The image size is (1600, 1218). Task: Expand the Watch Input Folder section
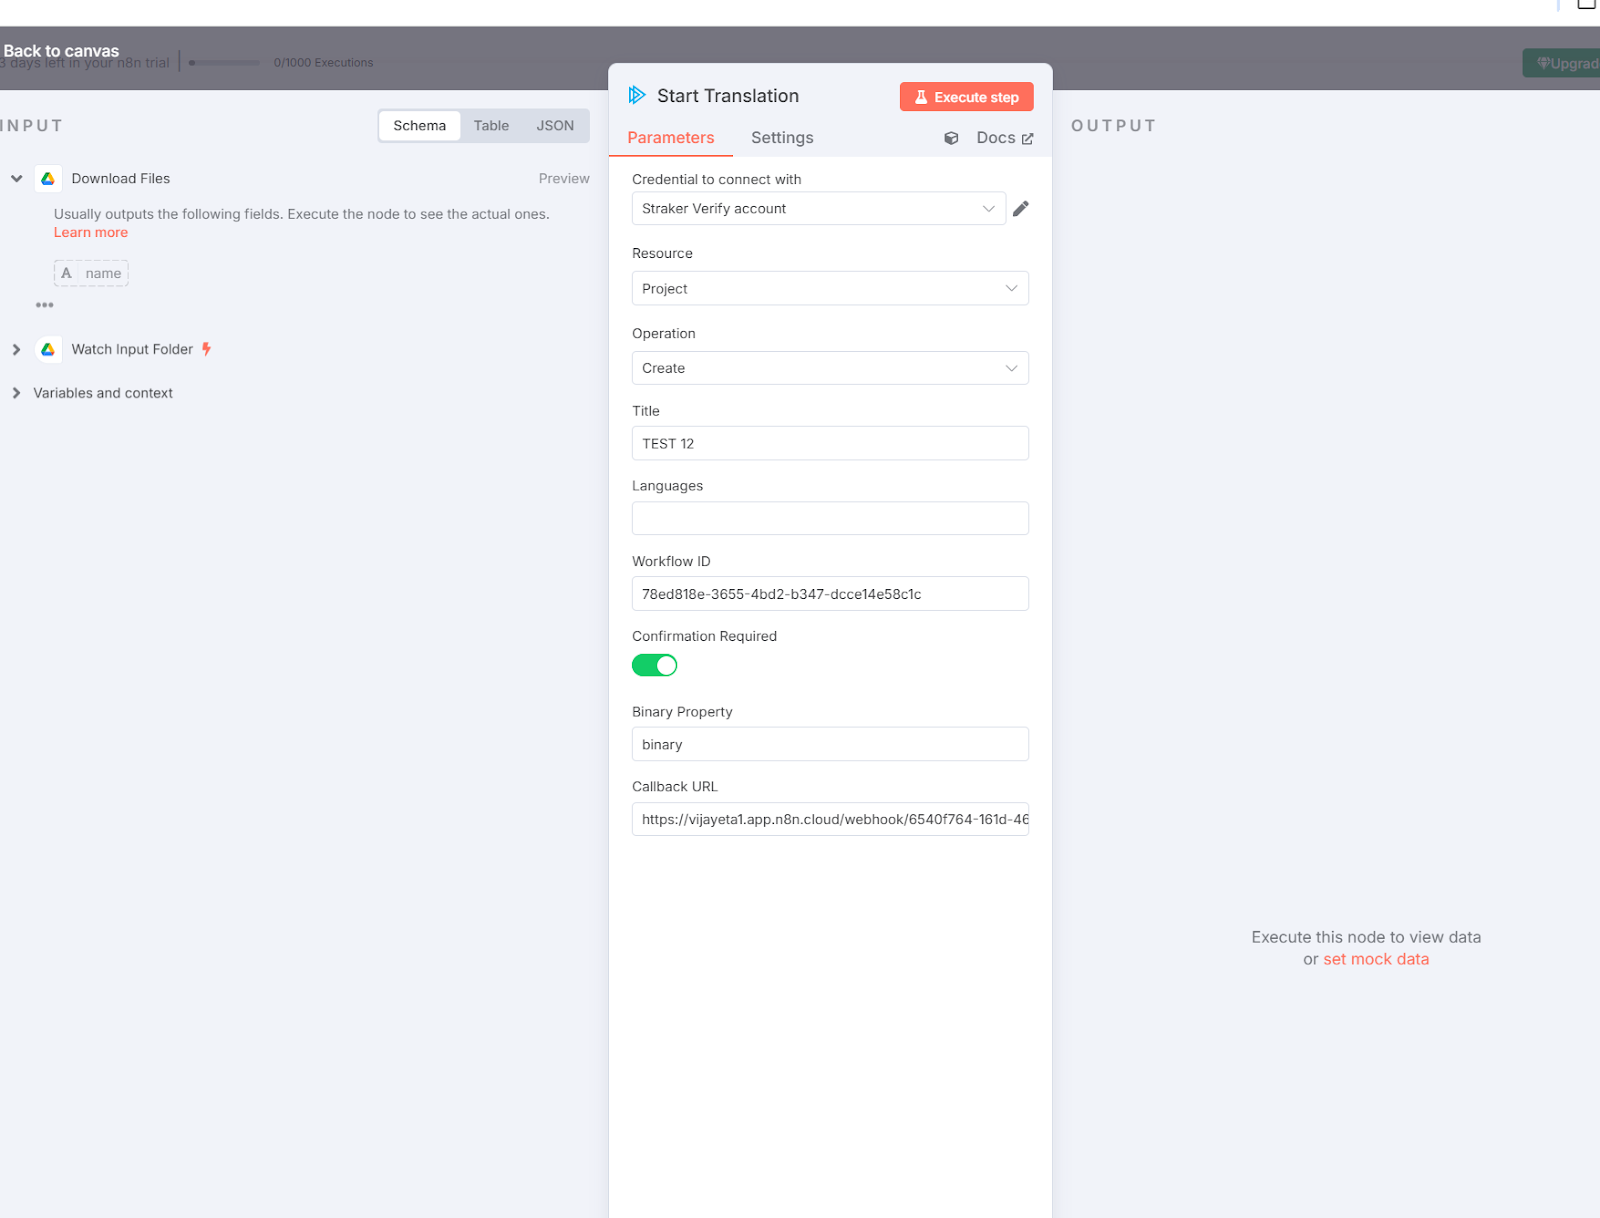(x=17, y=349)
